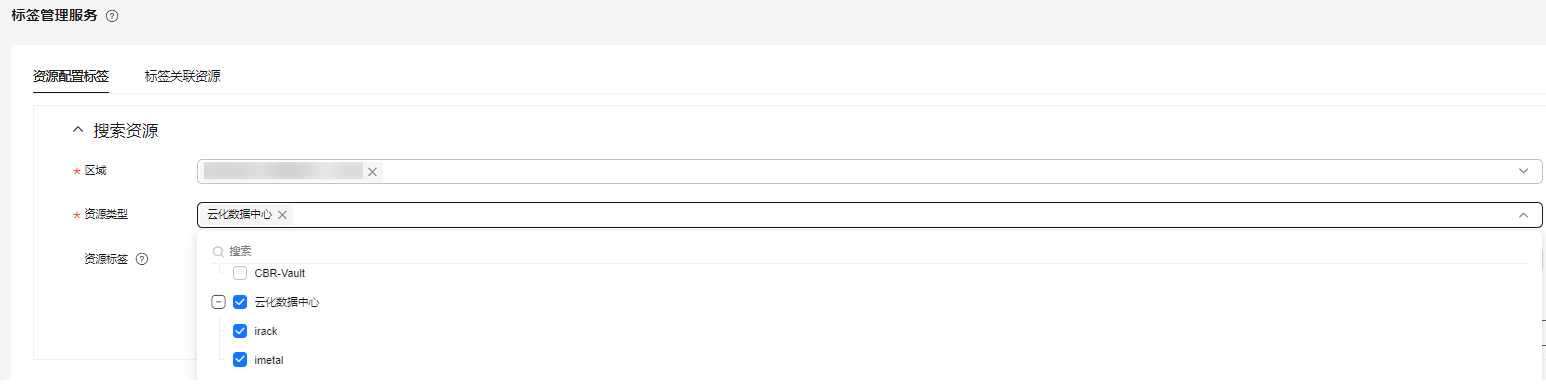Click the CBR-Vault option label
1546x387 pixels.
coord(280,273)
